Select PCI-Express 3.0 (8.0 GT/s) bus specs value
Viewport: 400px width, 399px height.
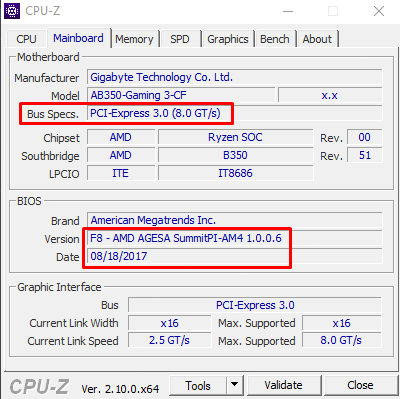[x=235, y=113]
